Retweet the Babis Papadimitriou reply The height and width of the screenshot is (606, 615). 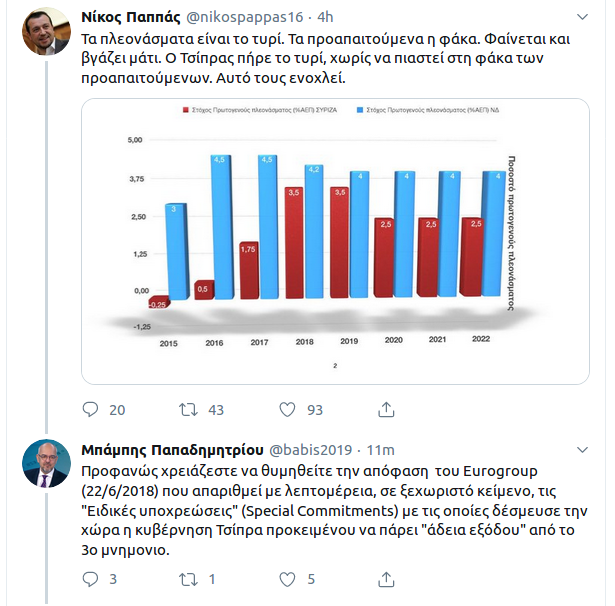click(x=188, y=579)
